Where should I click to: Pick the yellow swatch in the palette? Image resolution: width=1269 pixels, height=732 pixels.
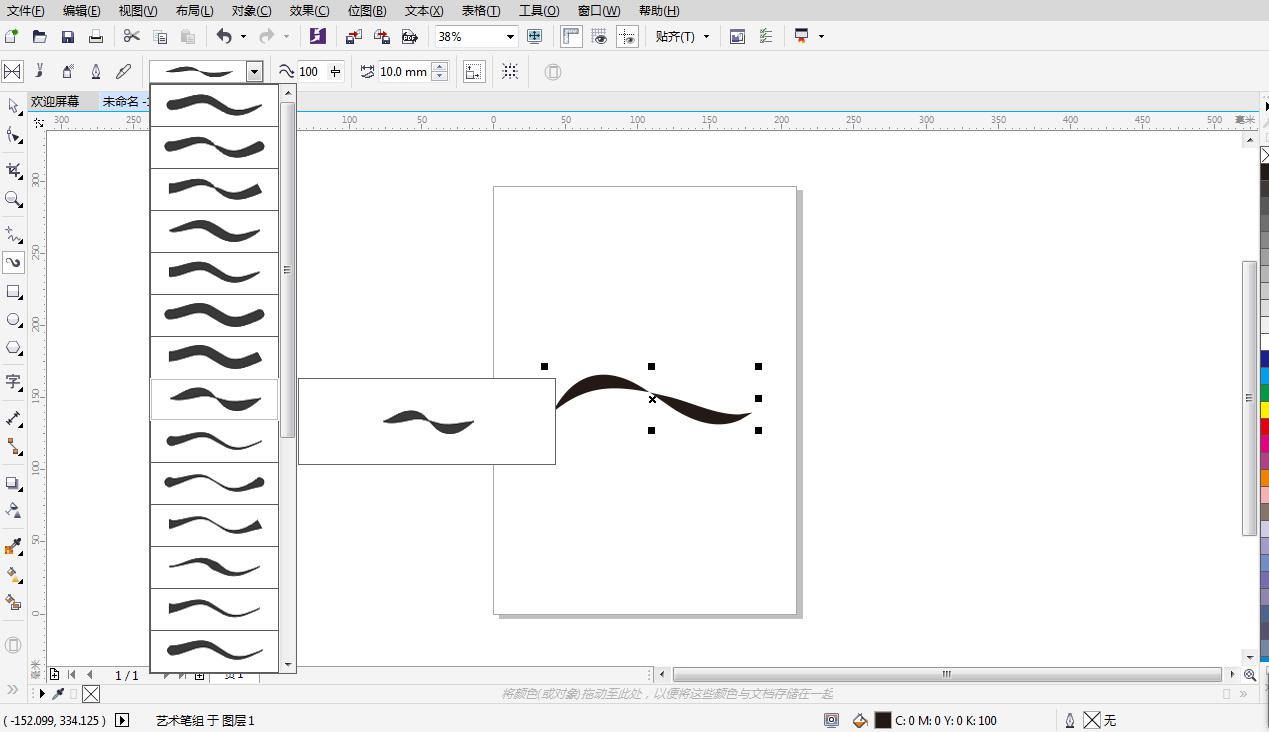coord(1264,409)
